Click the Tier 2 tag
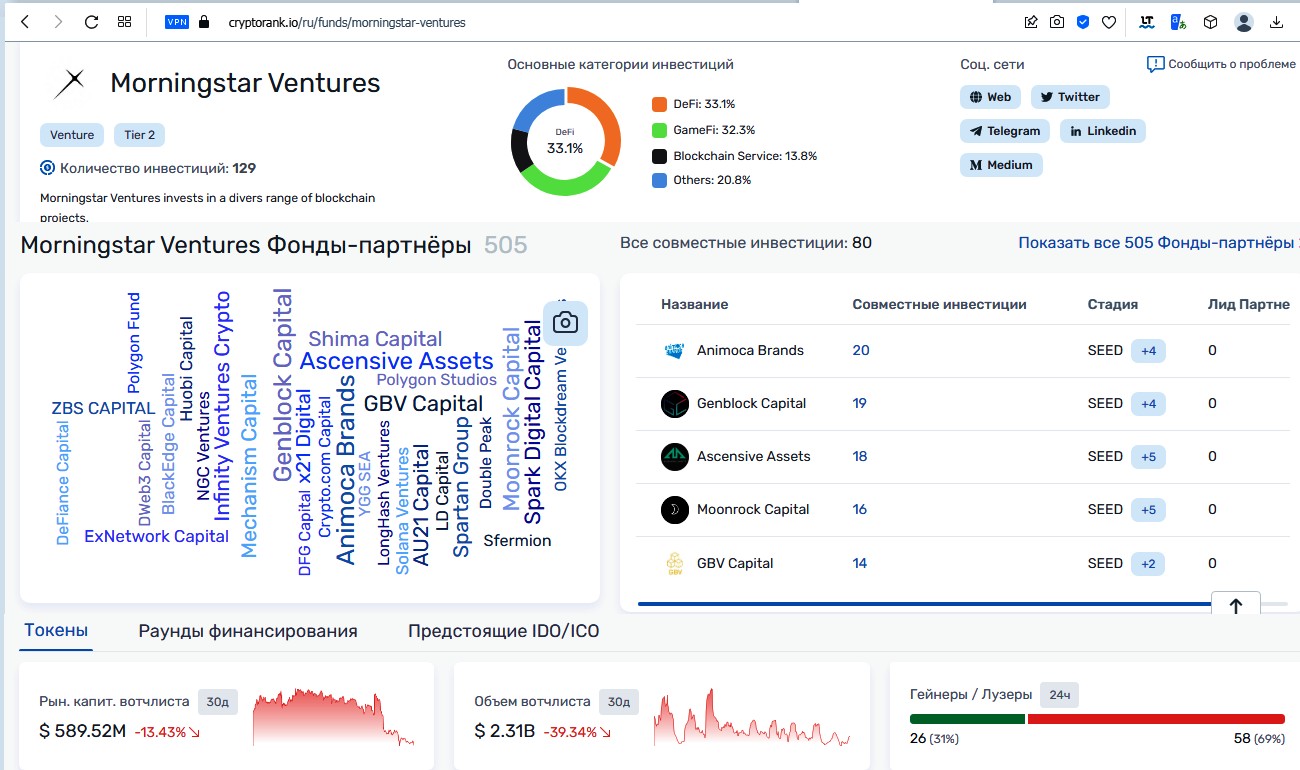Viewport: 1300px width, 770px height. [x=139, y=135]
